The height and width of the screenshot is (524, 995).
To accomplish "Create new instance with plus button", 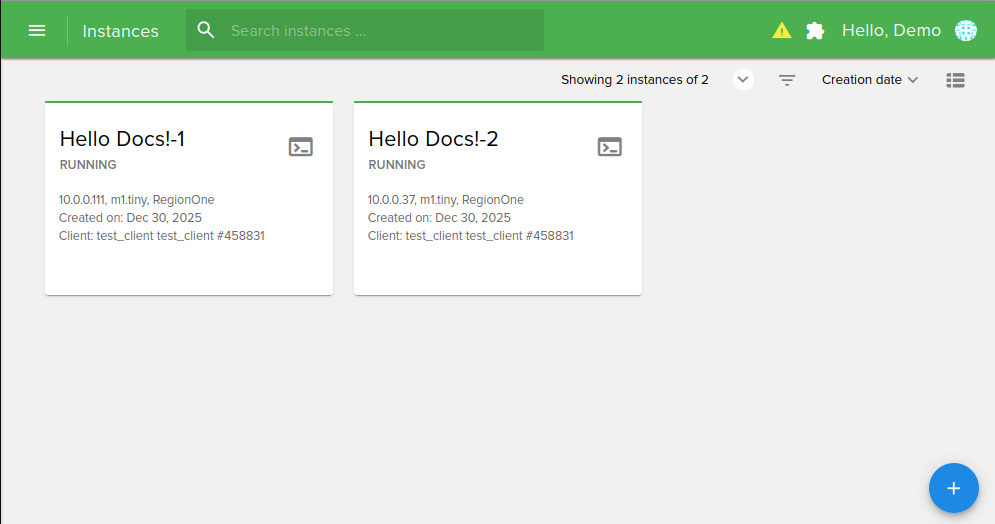I will click(953, 488).
